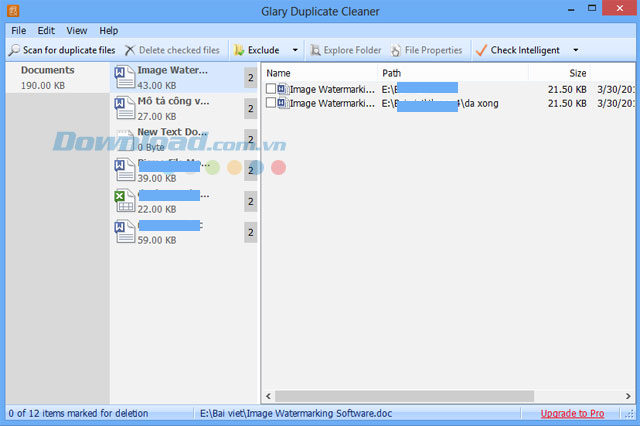
Task: Click the resize grip in the status bar corner
Action: coord(630,414)
